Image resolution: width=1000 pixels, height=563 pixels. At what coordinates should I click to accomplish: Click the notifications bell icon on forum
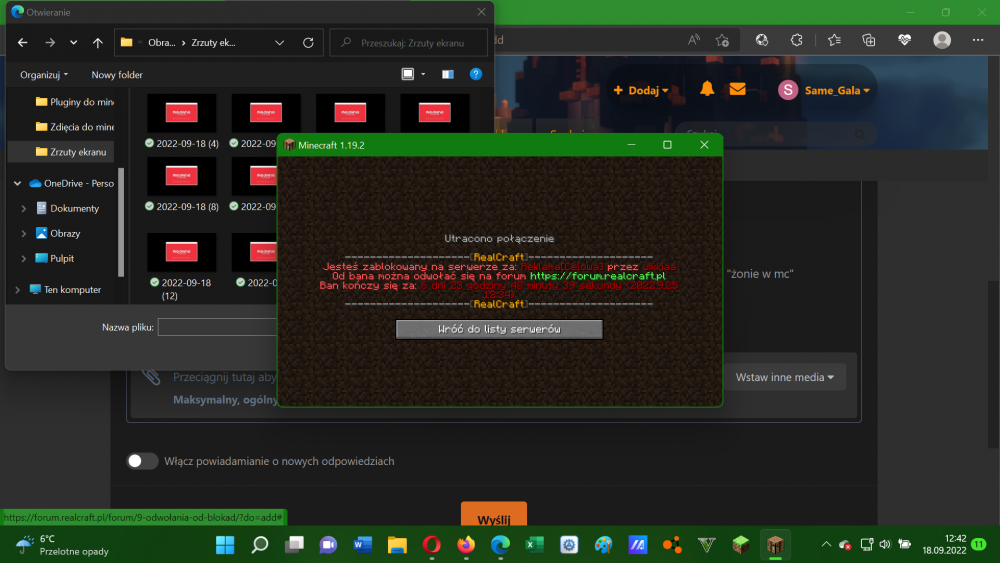tap(707, 89)
